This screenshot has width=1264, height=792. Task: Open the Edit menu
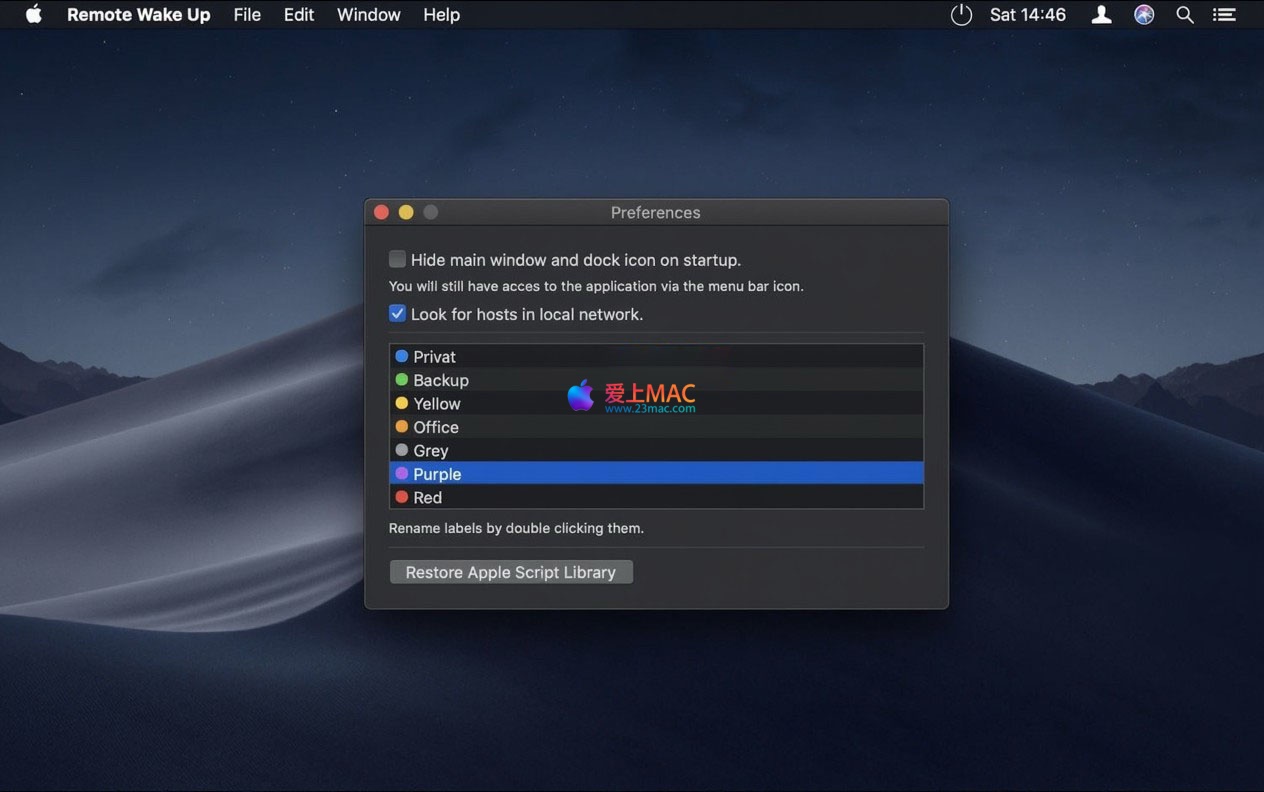[298, 15]
